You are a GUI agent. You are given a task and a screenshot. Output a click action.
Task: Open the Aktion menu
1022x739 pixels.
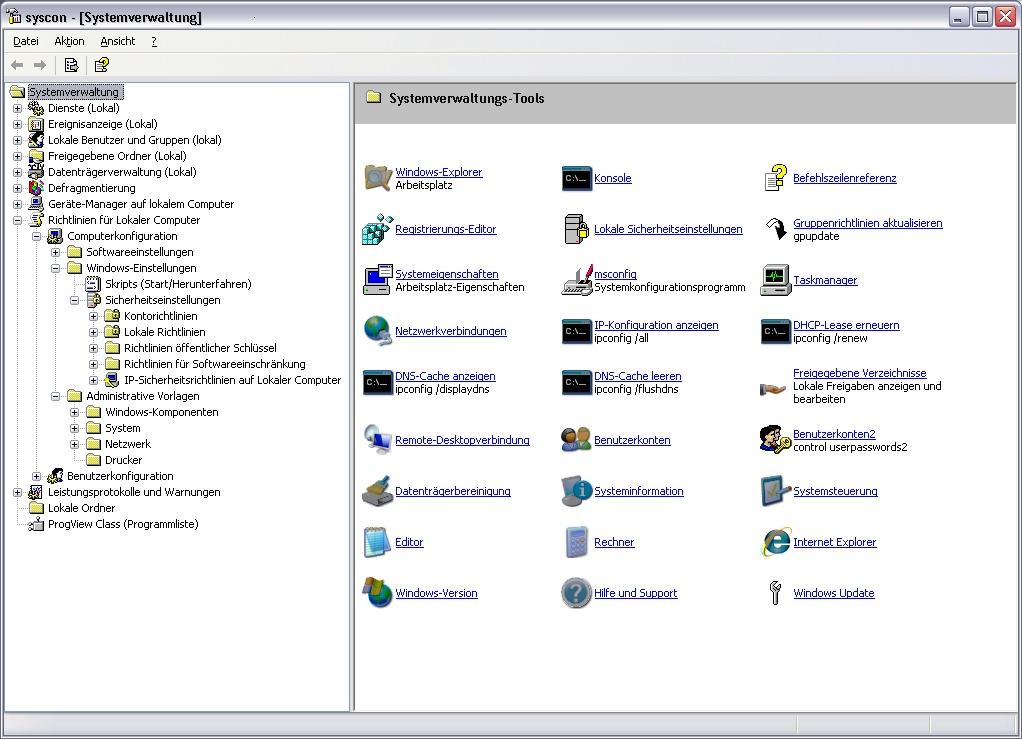tap(69, 41)
